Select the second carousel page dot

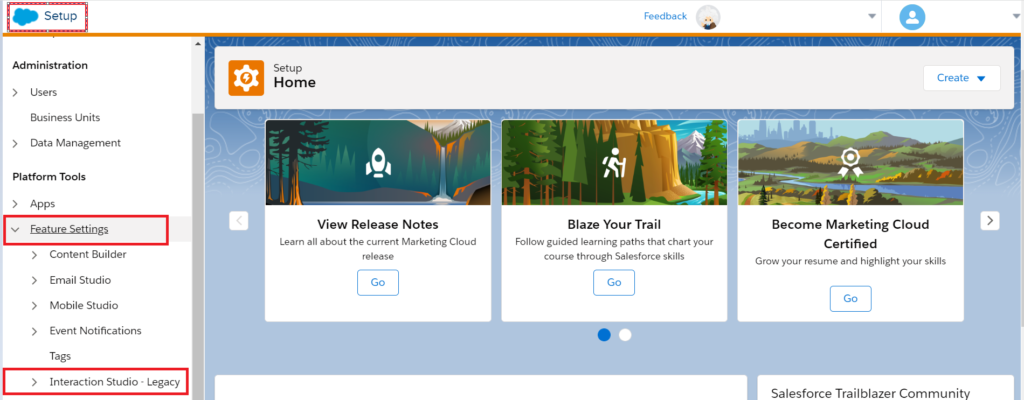[625, 335]
